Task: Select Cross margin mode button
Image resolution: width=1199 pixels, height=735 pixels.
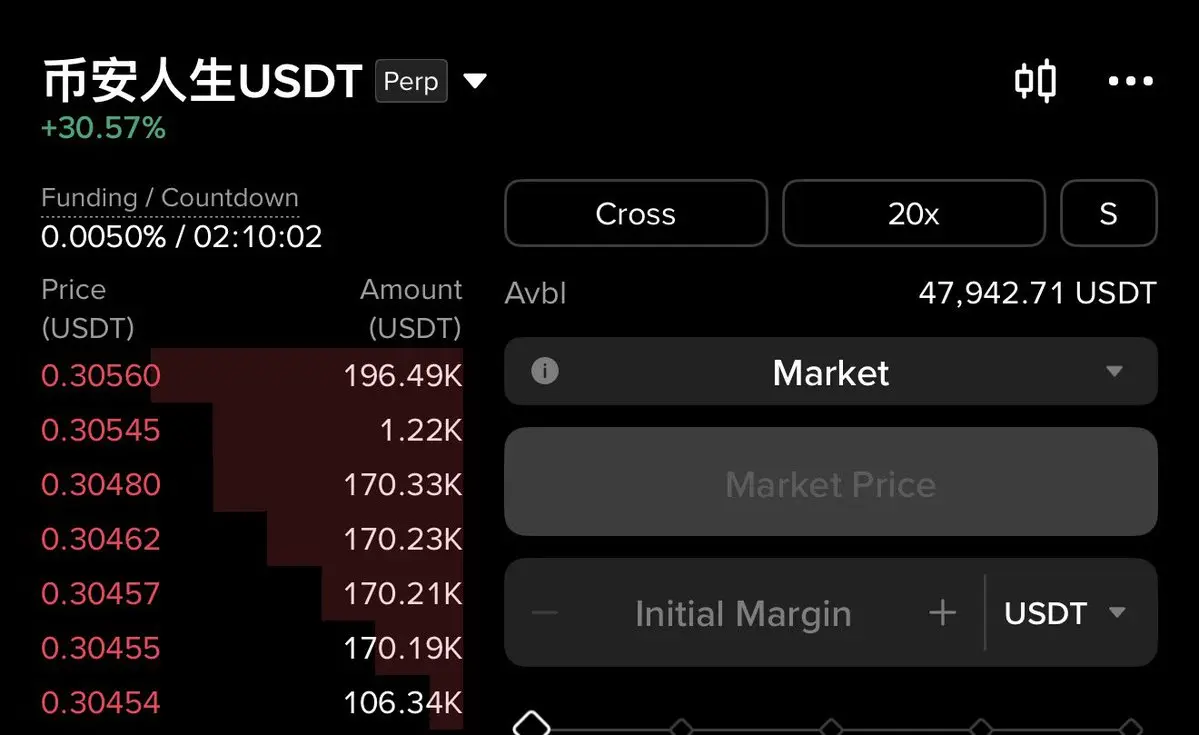Action: [x=635, y=213]
